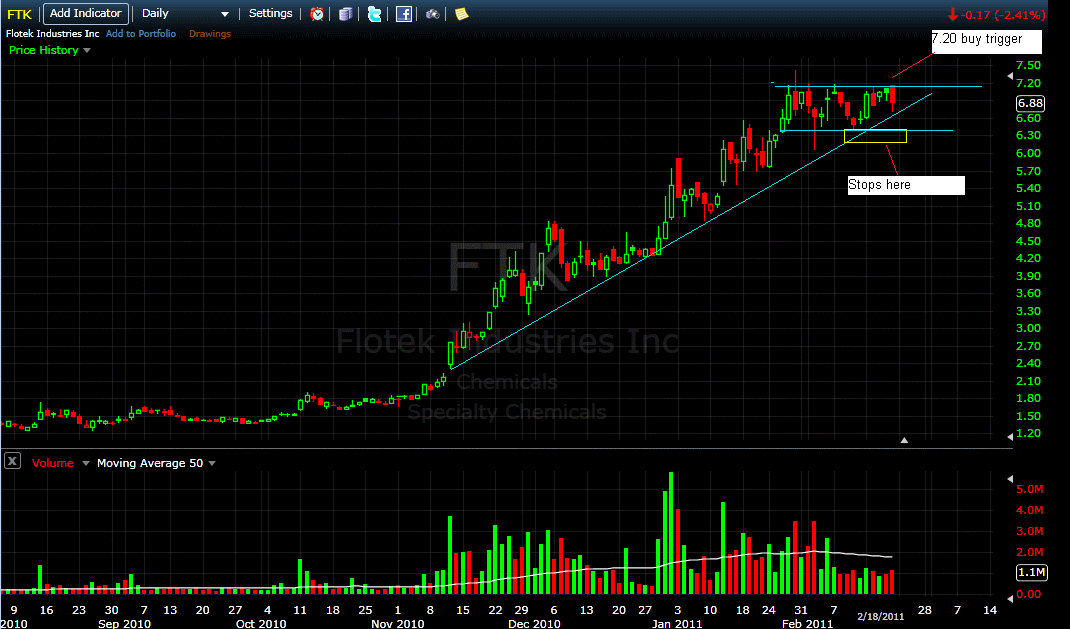Screen dimensions: 1070x629
Task: Click the Feb 2011 date axis label
Action: coord(807,624)
